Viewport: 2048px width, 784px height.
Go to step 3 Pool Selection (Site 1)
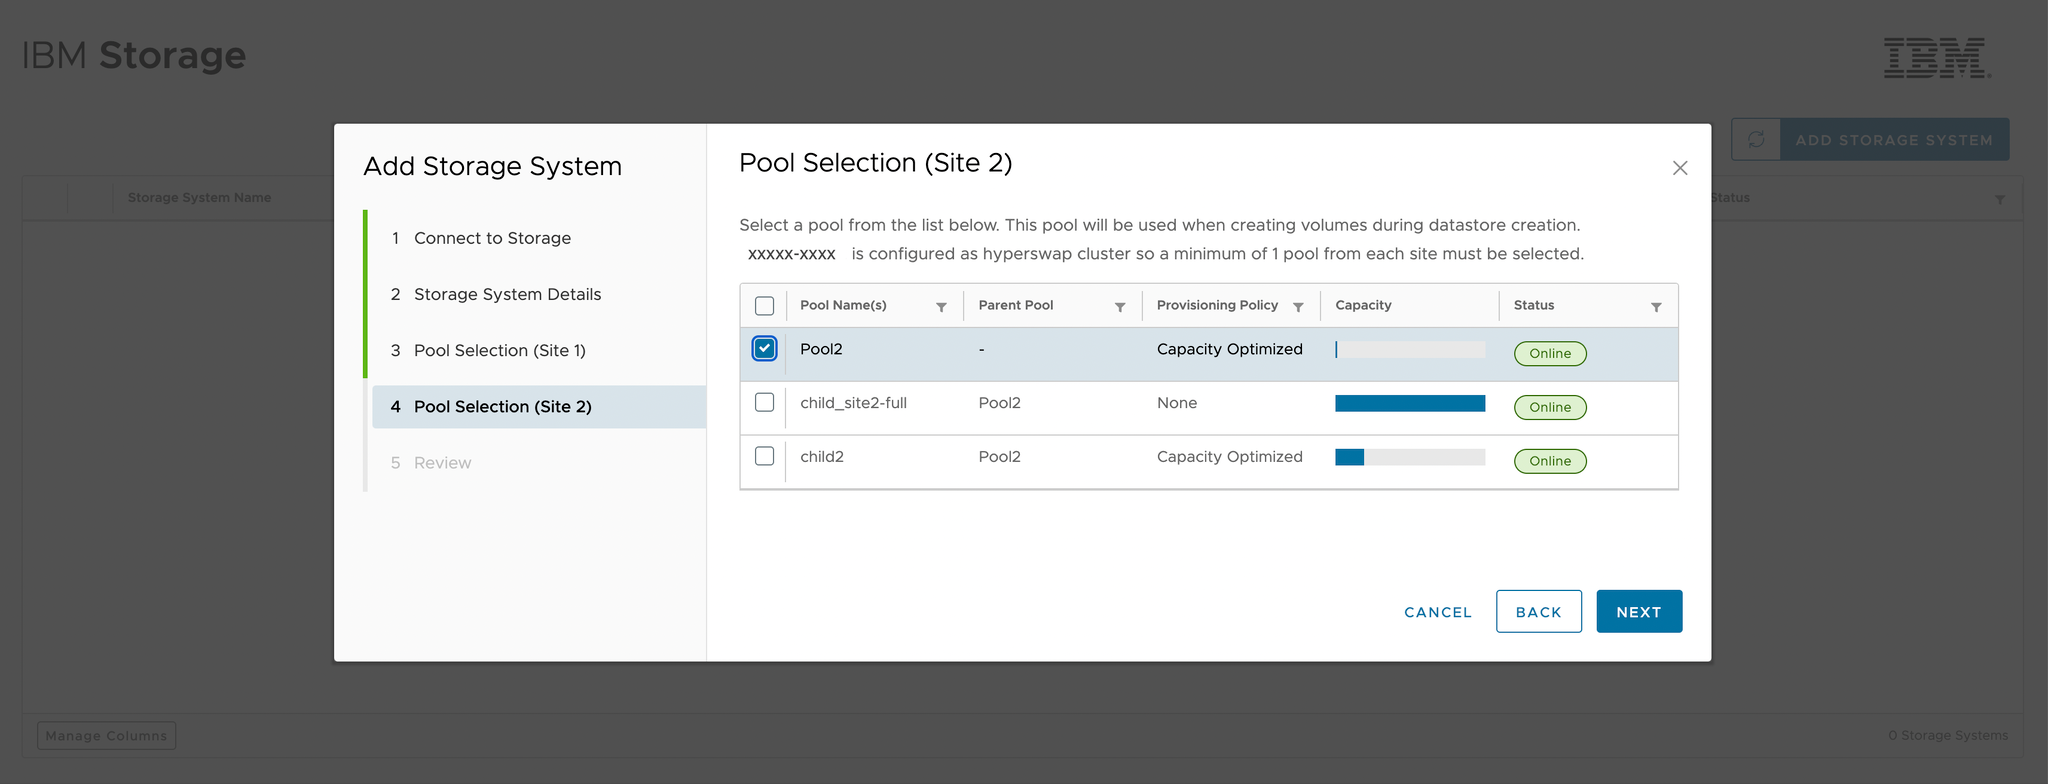[488, 350]
